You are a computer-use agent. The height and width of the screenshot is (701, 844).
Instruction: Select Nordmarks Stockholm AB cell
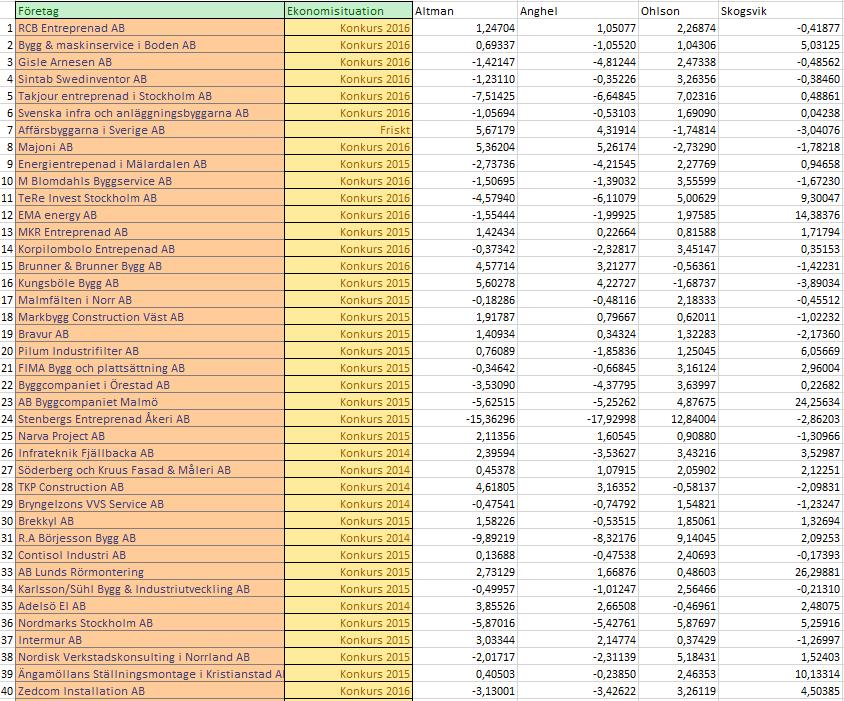150,623
